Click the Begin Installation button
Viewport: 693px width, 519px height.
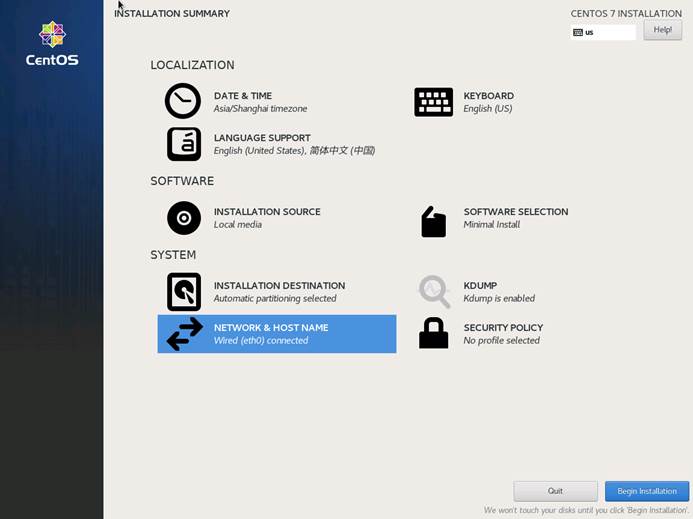(647, 491)
